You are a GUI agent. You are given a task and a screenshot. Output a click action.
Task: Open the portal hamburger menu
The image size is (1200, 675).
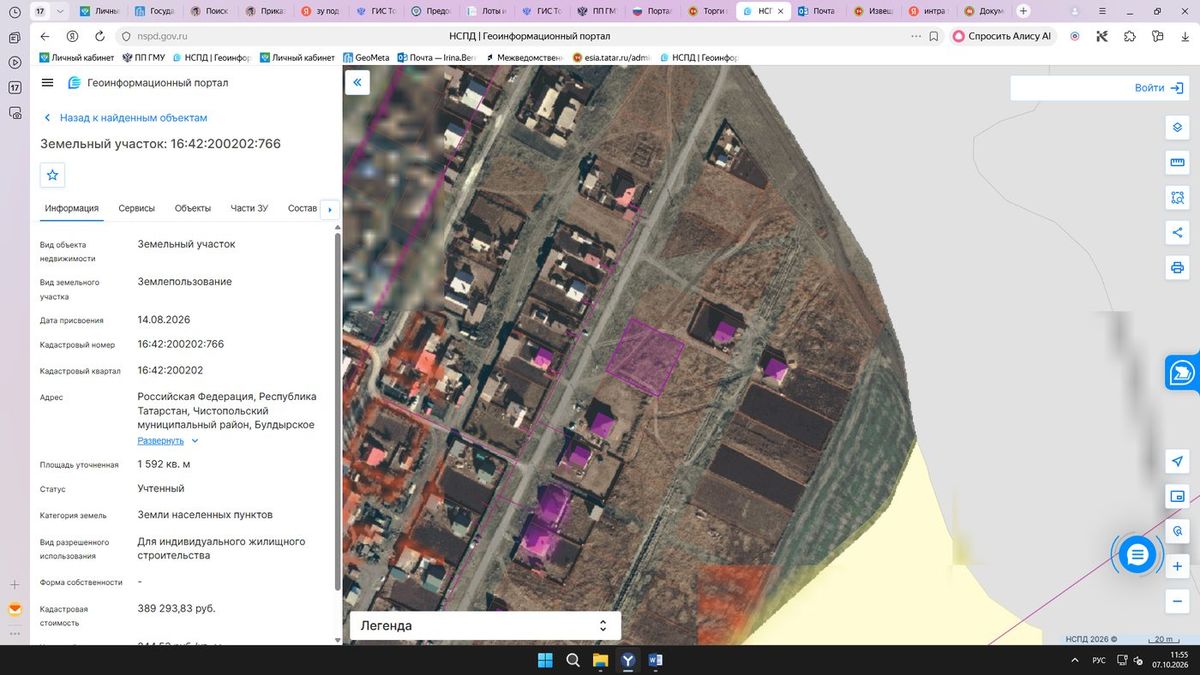(x=48, y=83)
